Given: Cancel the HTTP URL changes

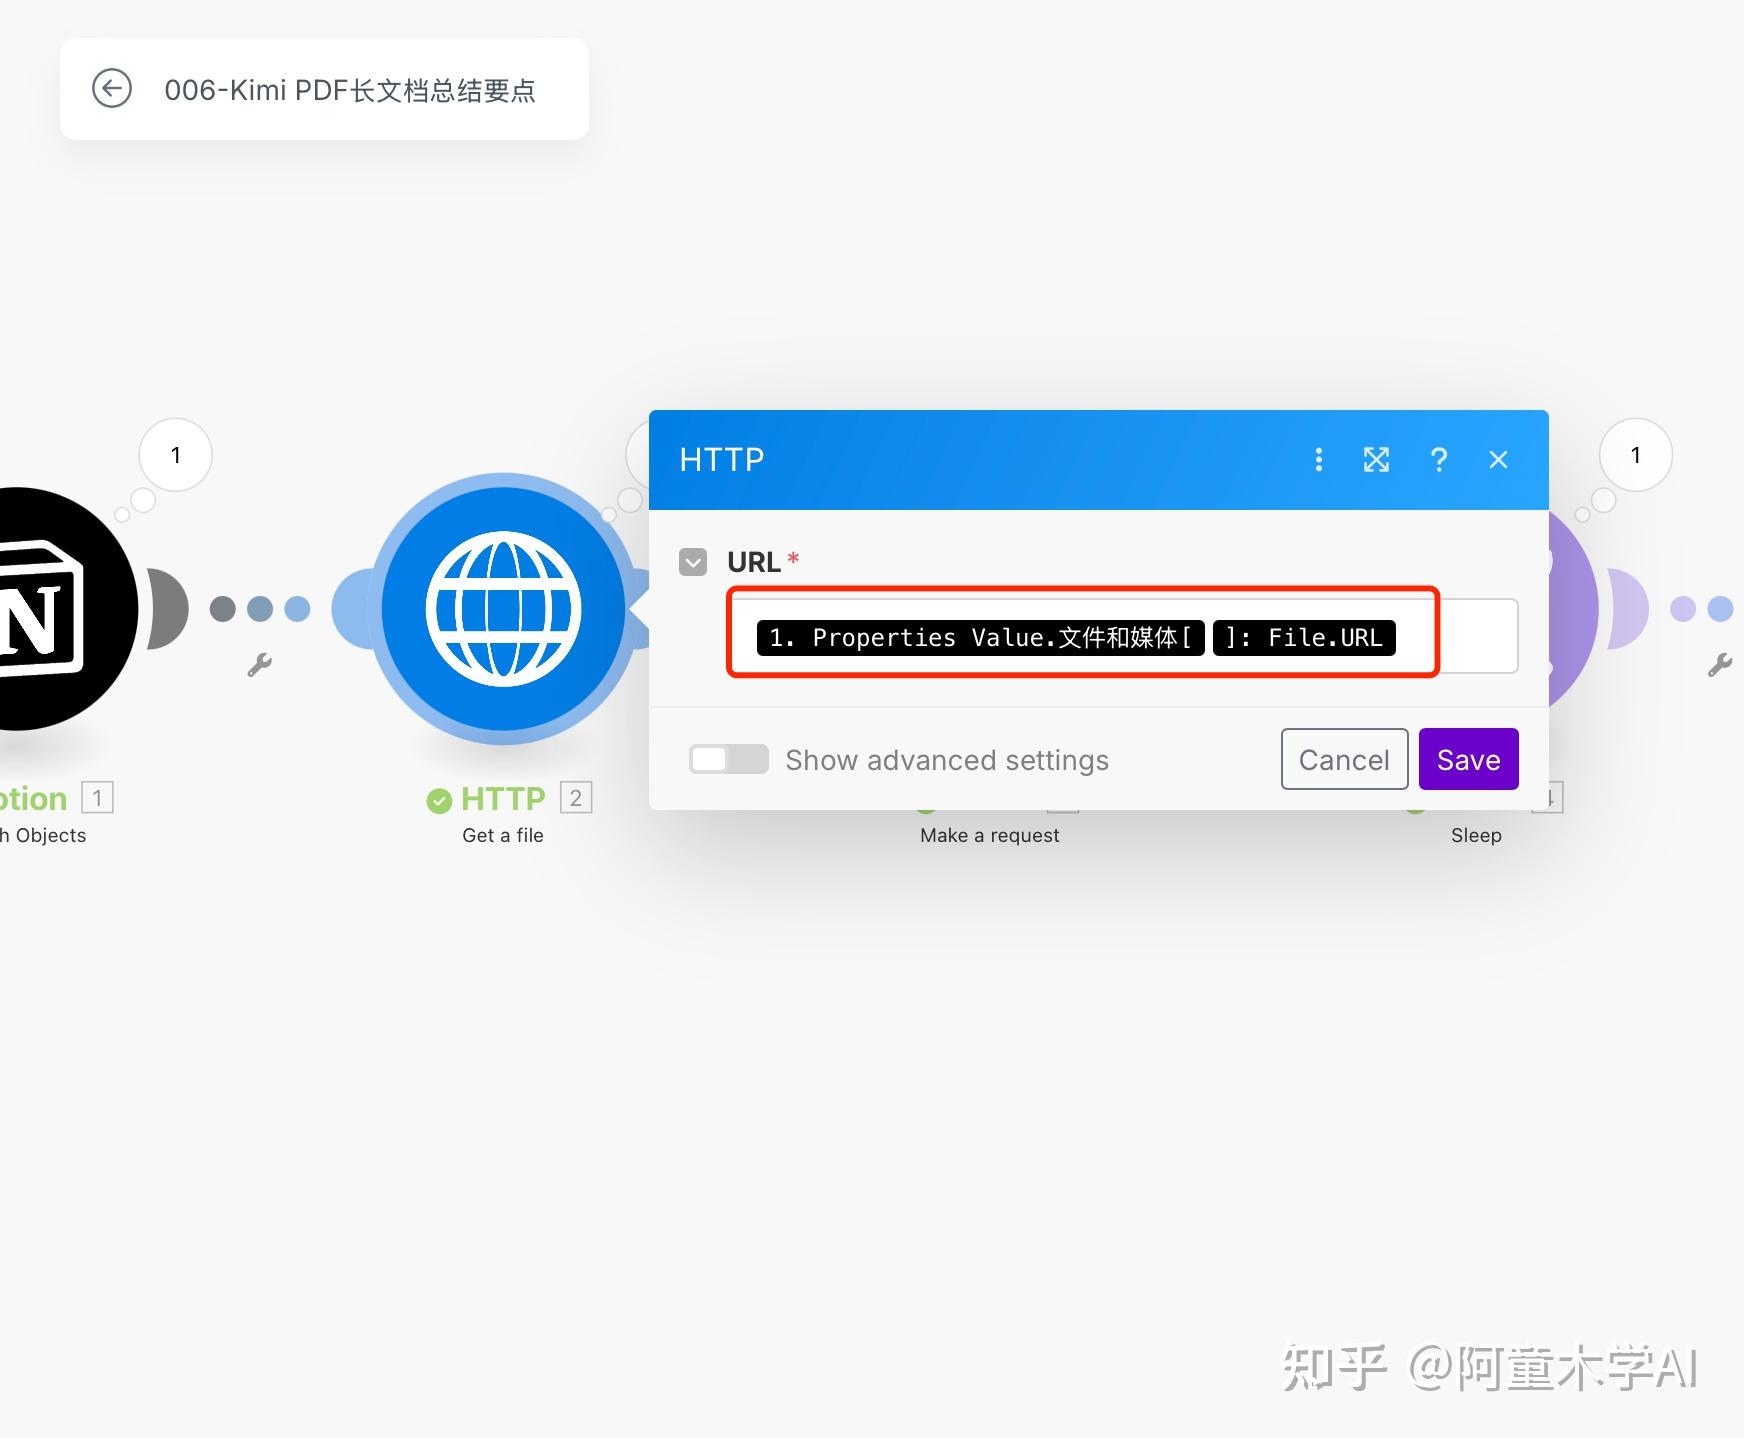Looking at the screenshot, I should (1344, 759).
